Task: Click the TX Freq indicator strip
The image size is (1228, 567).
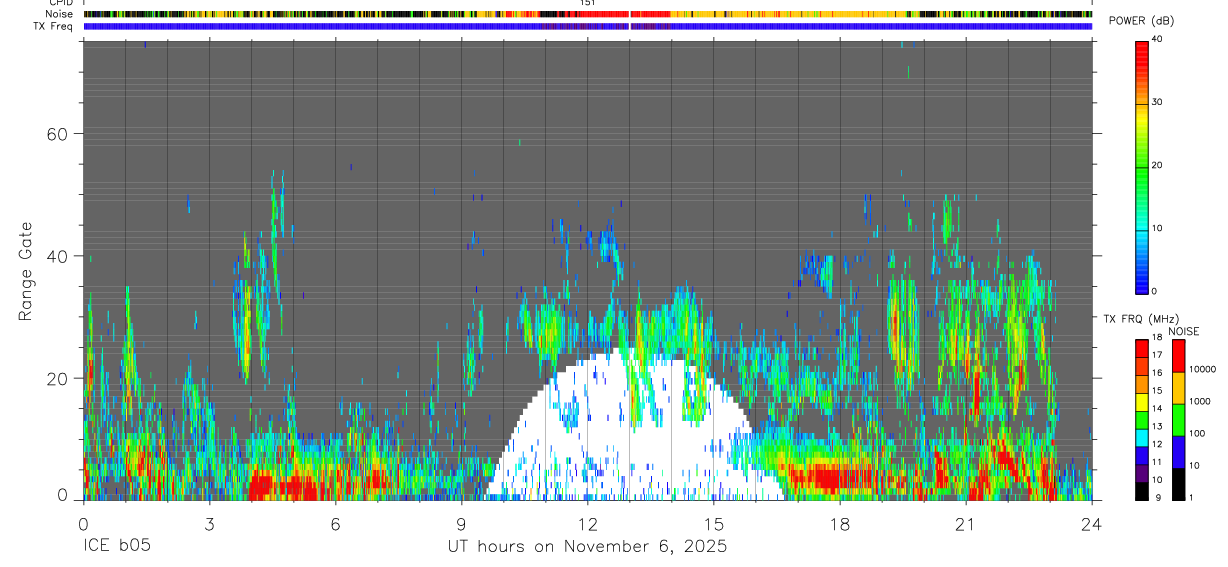Action: click(587, 26)
